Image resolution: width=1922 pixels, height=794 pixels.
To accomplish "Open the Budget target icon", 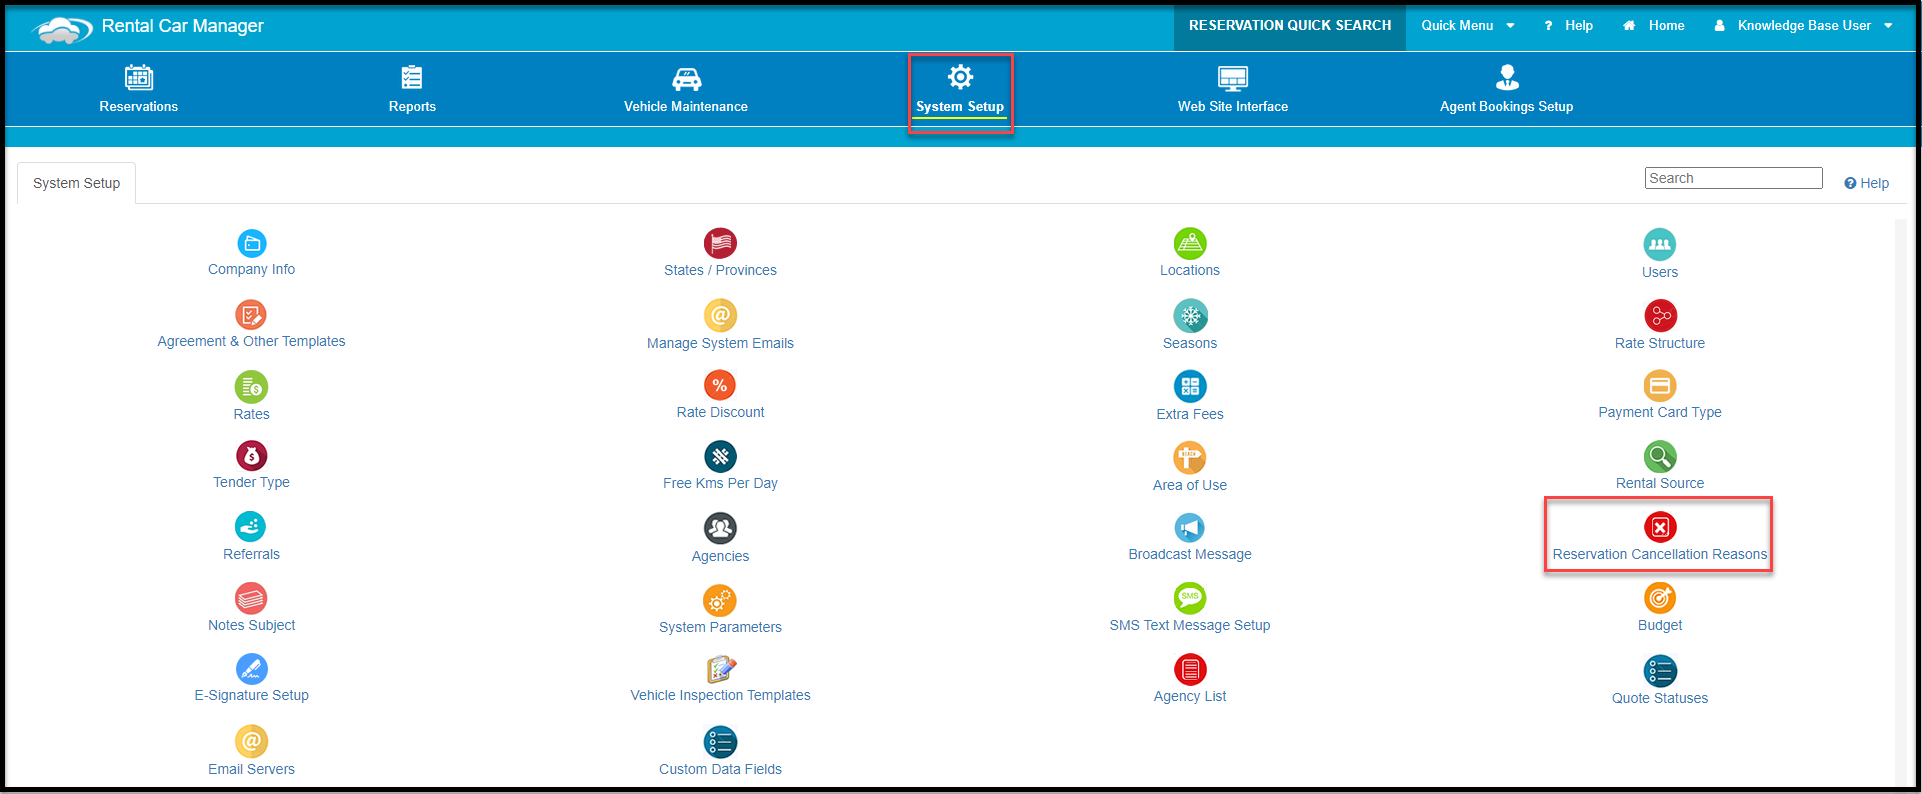I will pyautogui.click(x=1660, y=598).
